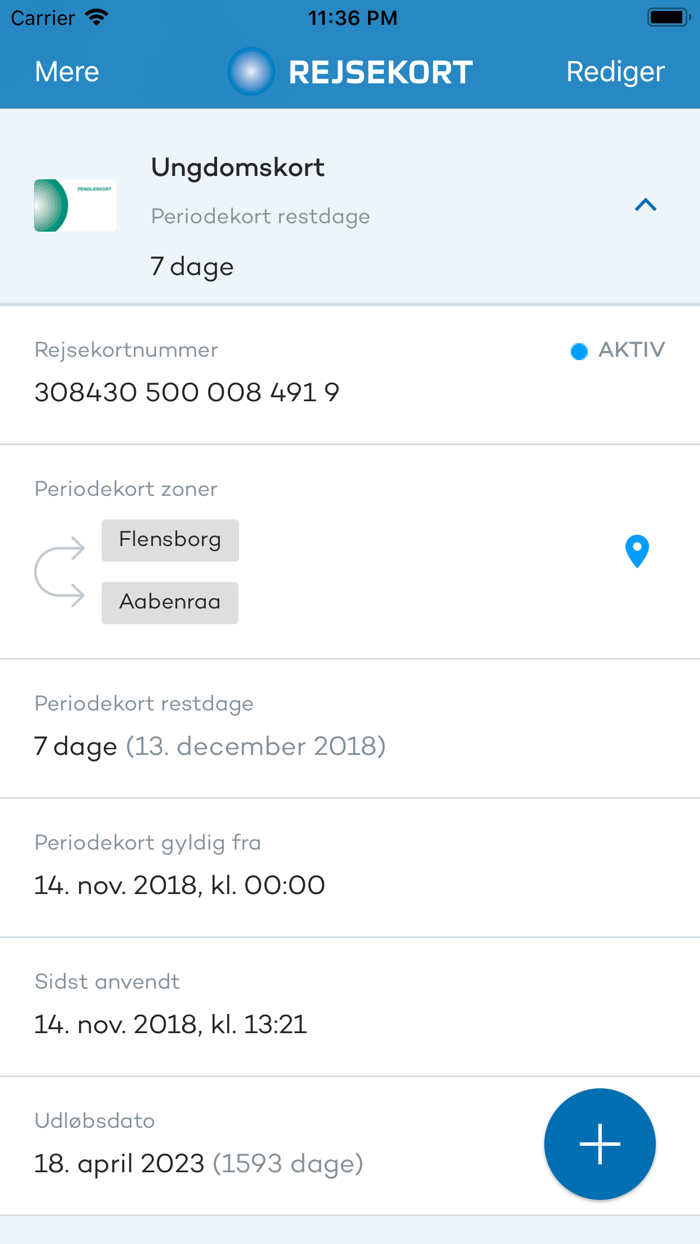Select the map pin icon beside Periodekort zoner
The height and width of the screenshot is (1244, 700).
[637, 551]
